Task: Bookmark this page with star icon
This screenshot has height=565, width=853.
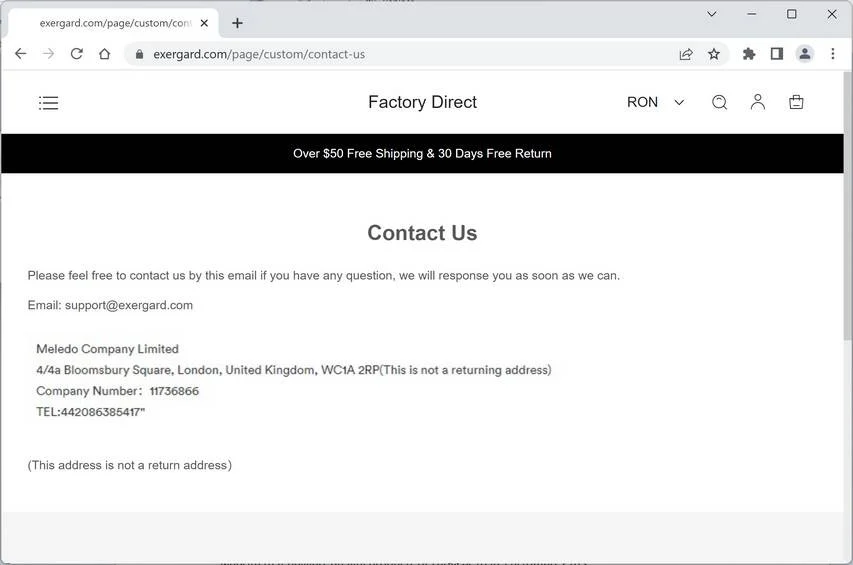Action: 714,54
